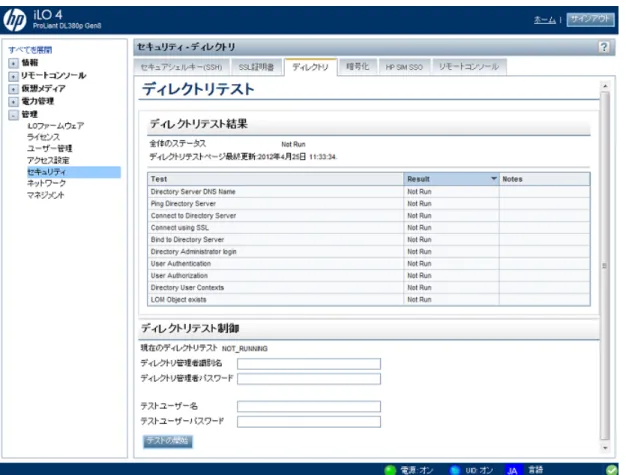Click the Test column header

coord(275,179)
